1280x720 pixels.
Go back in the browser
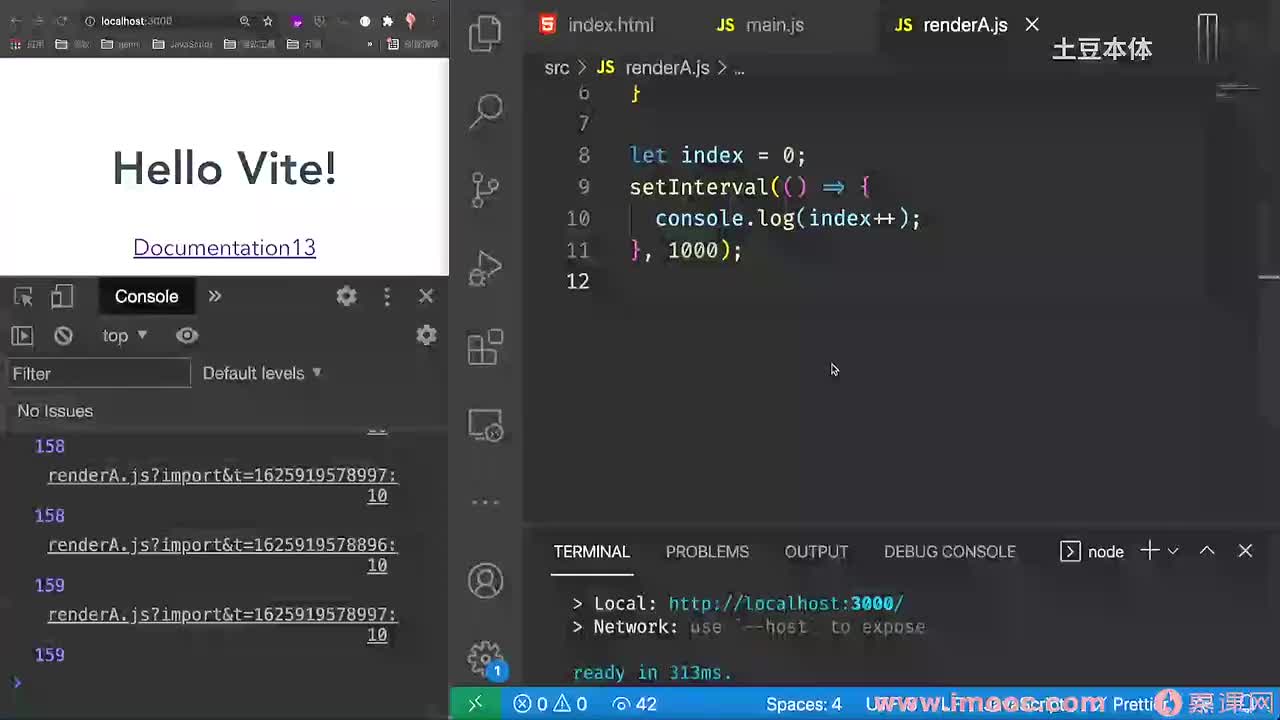[x=15, y=21]
